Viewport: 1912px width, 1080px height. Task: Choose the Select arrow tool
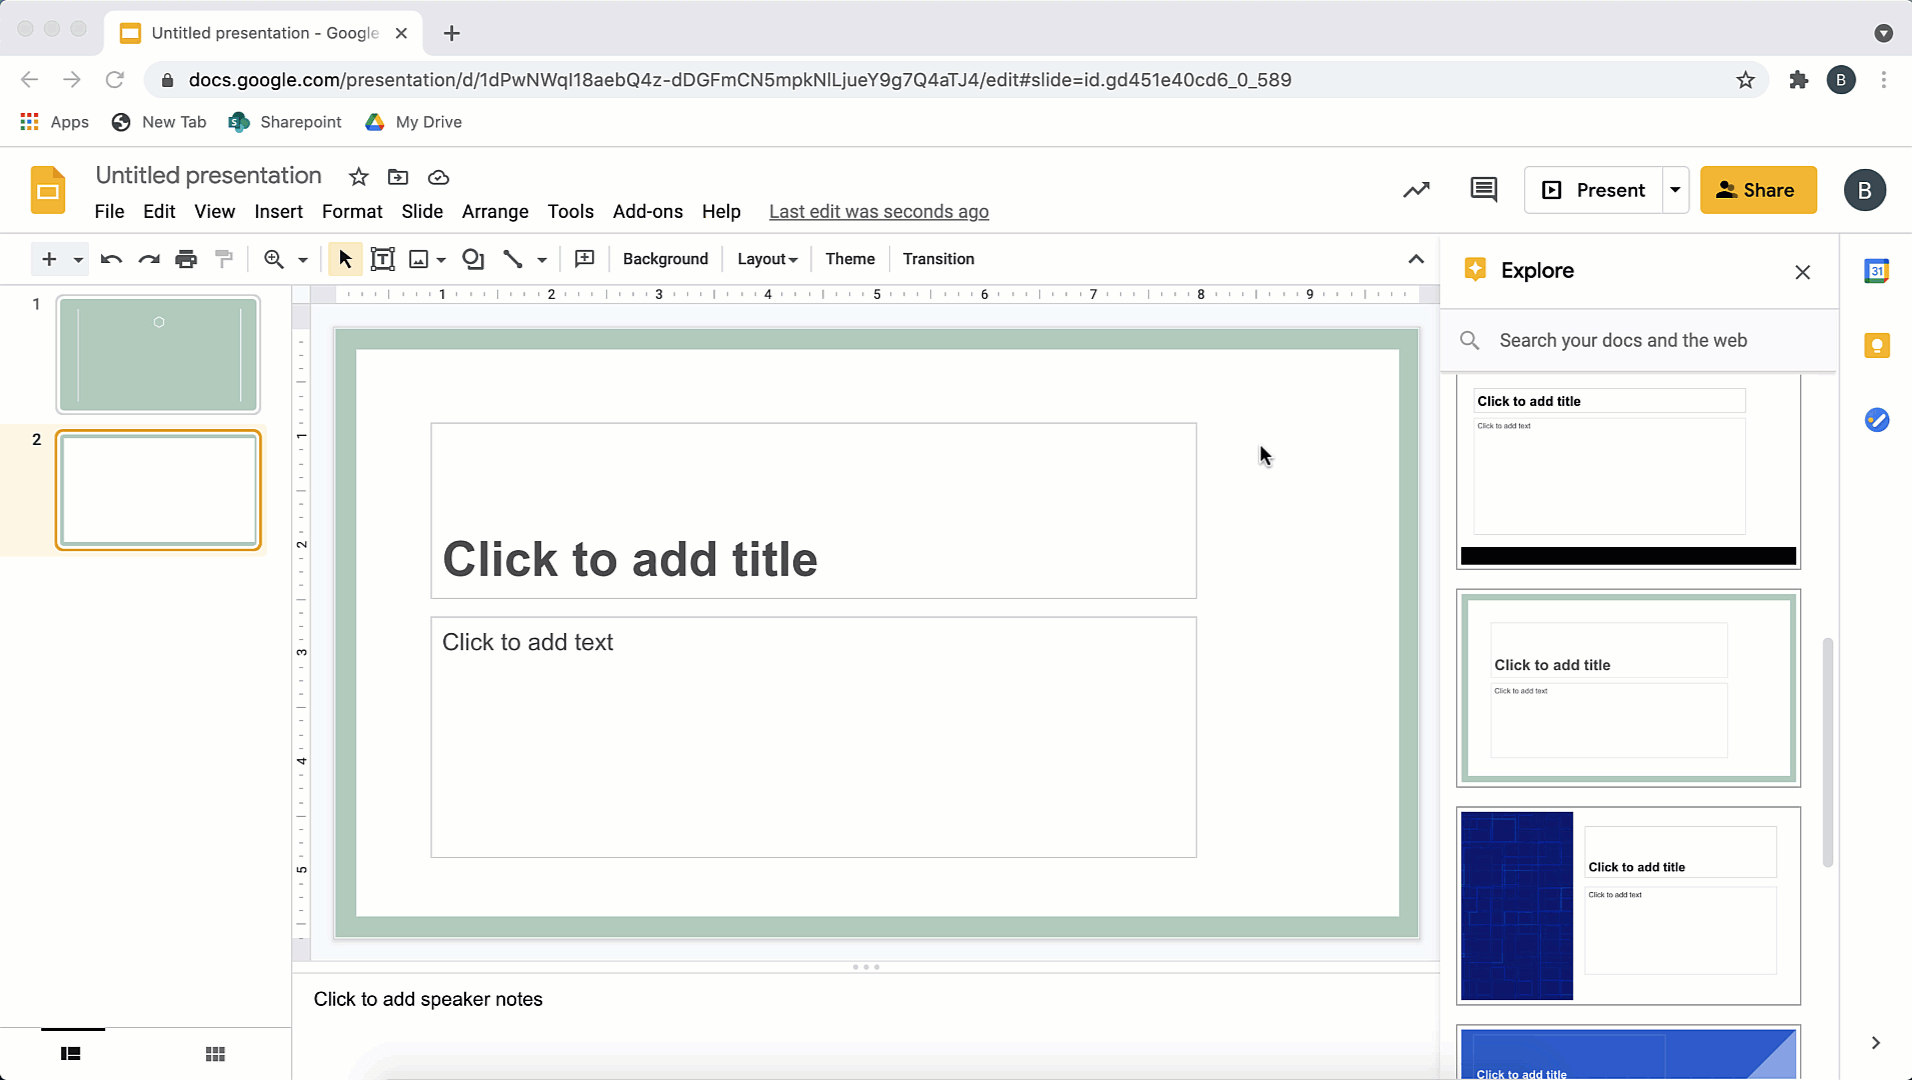(345, 259)
